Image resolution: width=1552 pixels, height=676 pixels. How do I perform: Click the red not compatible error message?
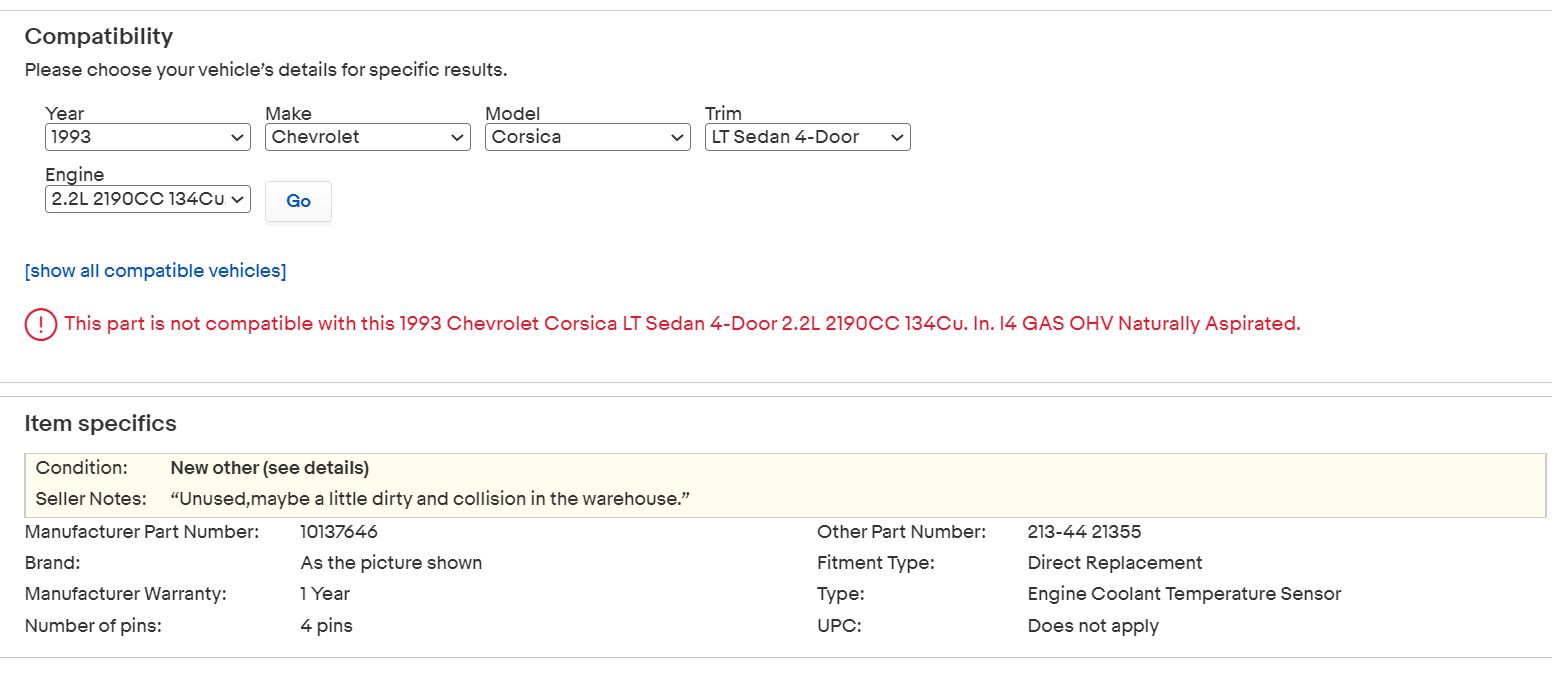[x=682, y=324]
